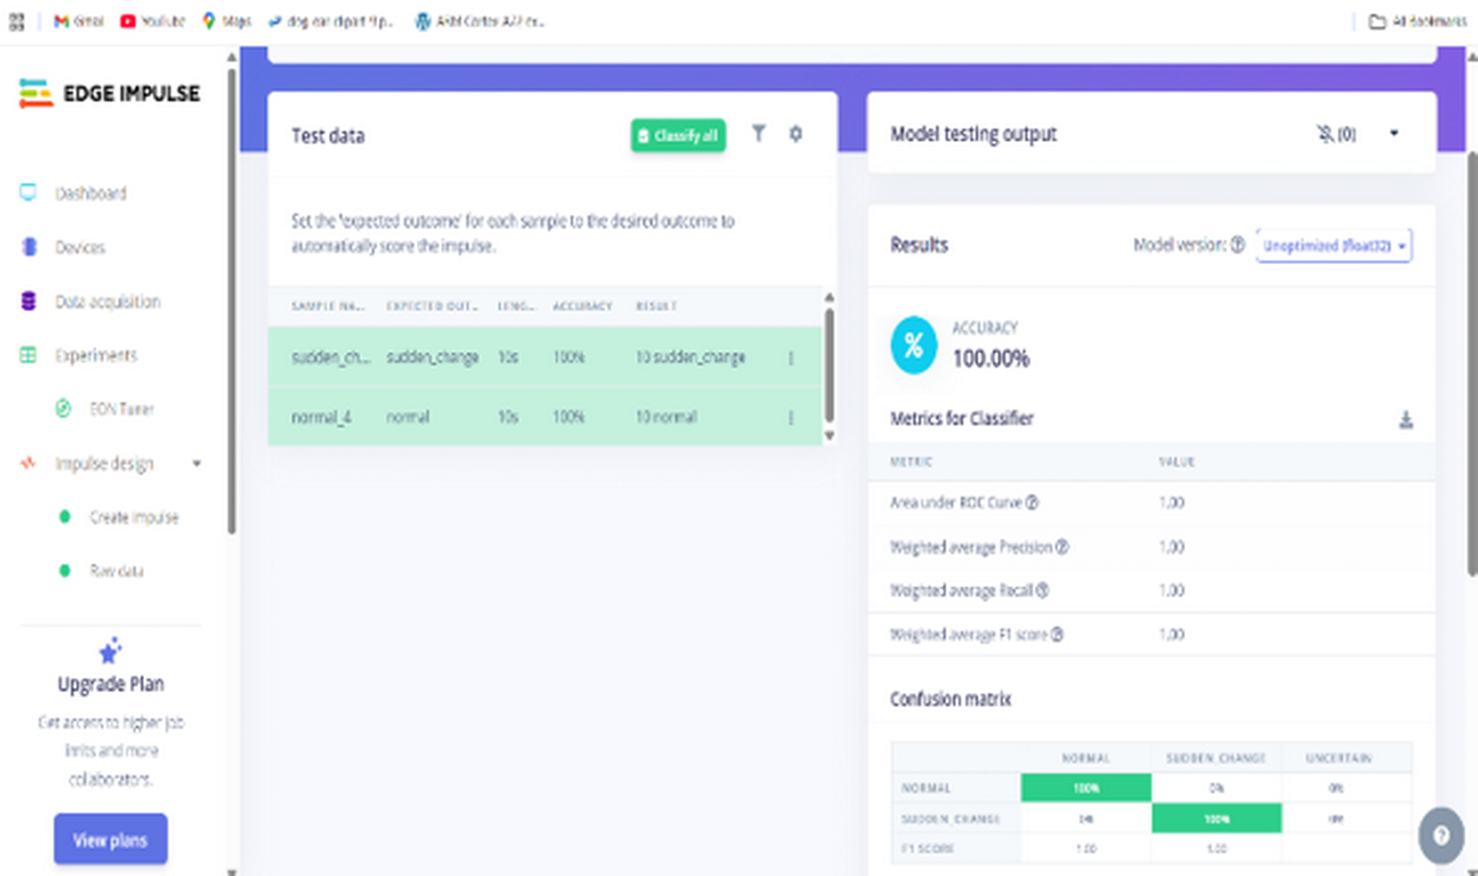Click the test data list scrollbar
1478x876 pixels.
(829, 365)
